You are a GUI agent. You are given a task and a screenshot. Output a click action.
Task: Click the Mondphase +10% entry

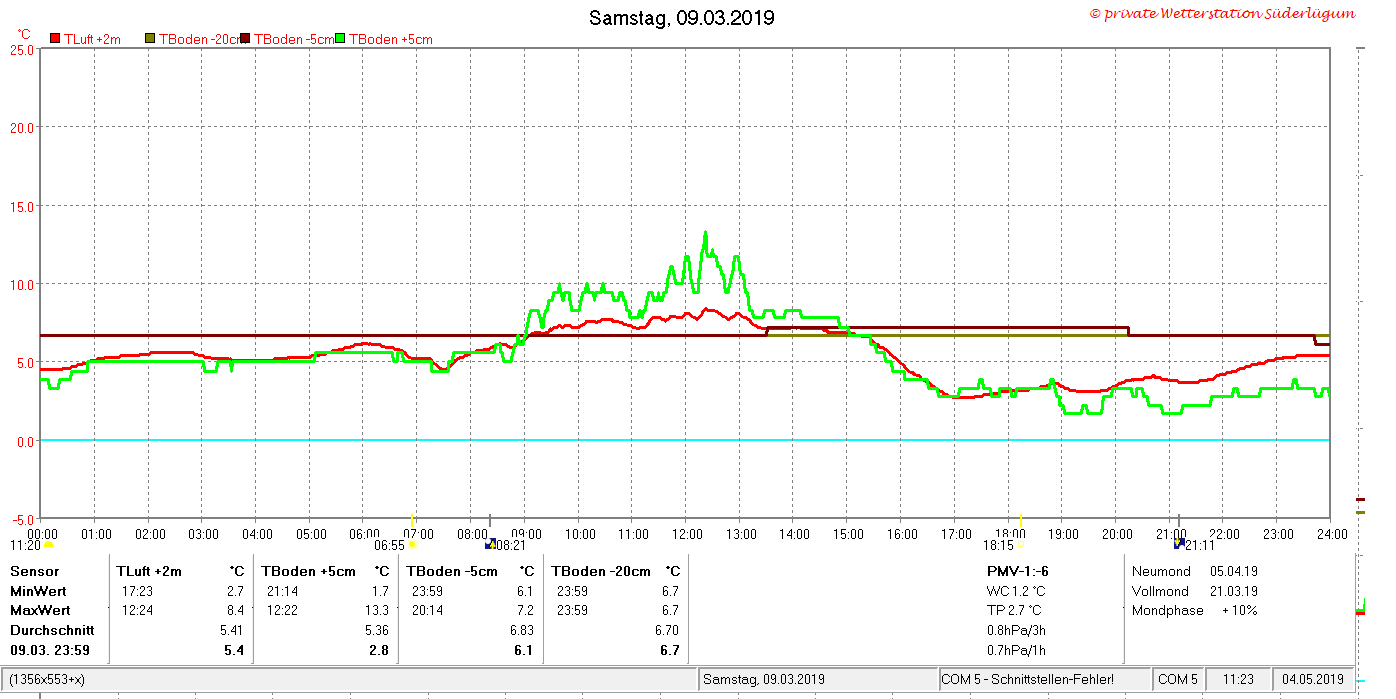(1195, 610)
